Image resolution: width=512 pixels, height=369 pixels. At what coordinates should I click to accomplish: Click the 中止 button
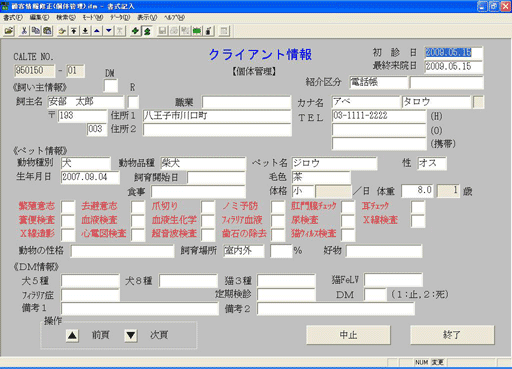point(348,335)
